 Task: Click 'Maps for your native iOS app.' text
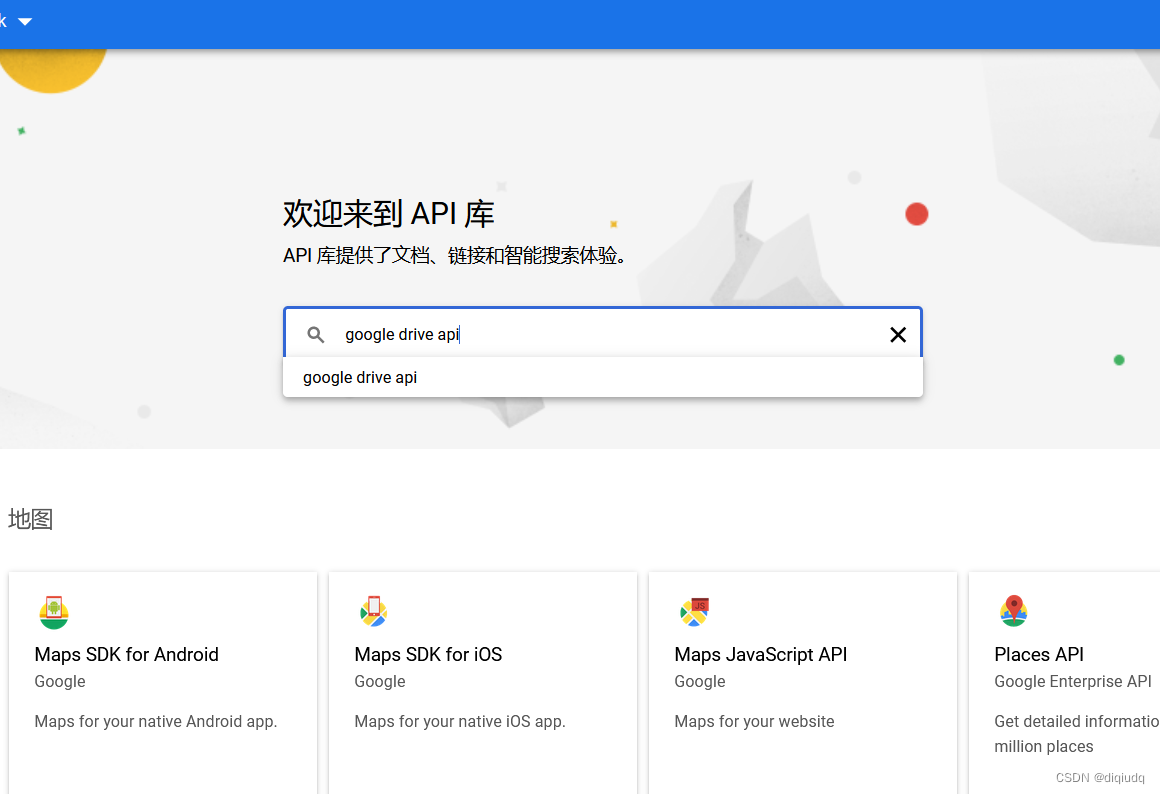(x=459, y=721)
